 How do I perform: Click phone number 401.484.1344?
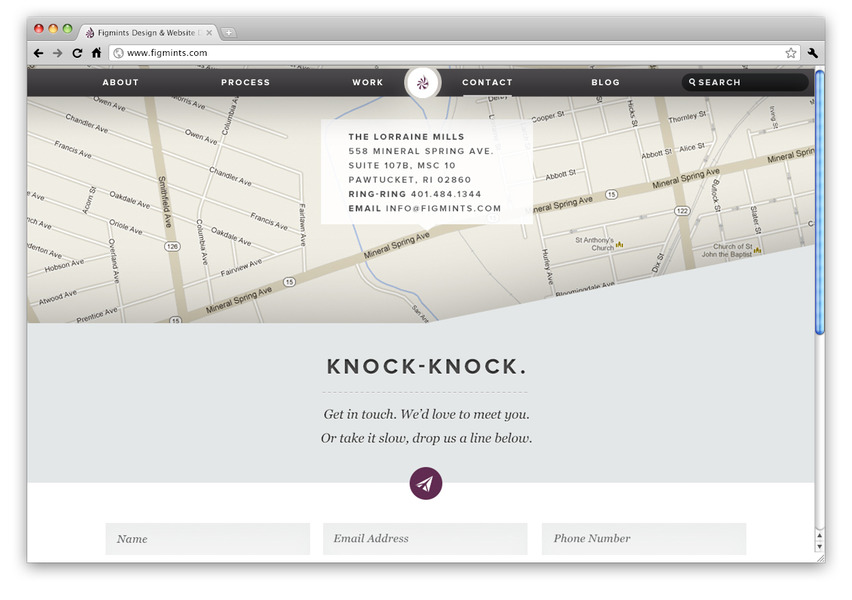tap(446, 194)
